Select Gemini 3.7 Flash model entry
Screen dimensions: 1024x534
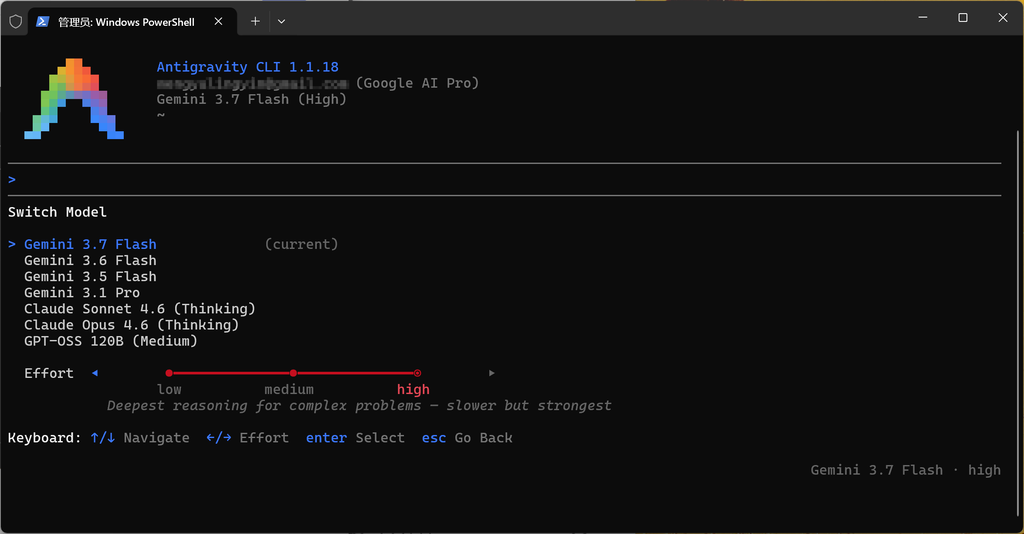[90, 244]
